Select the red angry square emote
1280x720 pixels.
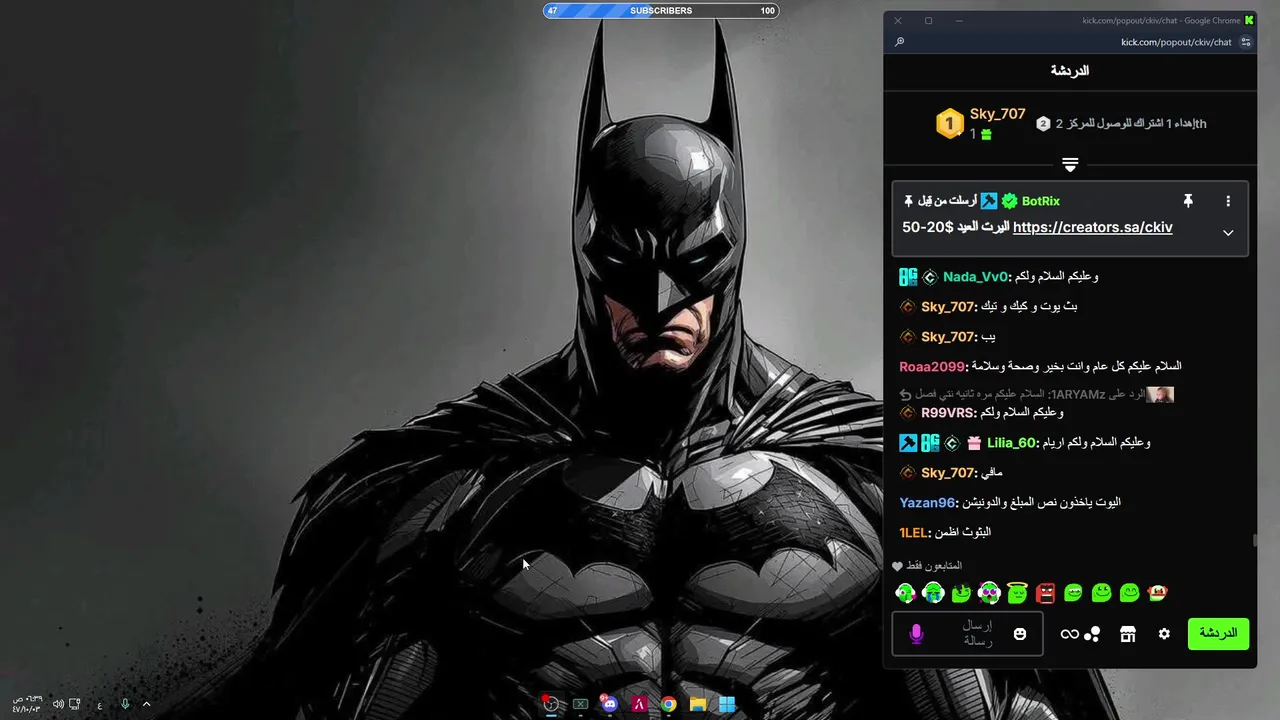tap(1046, 593)
